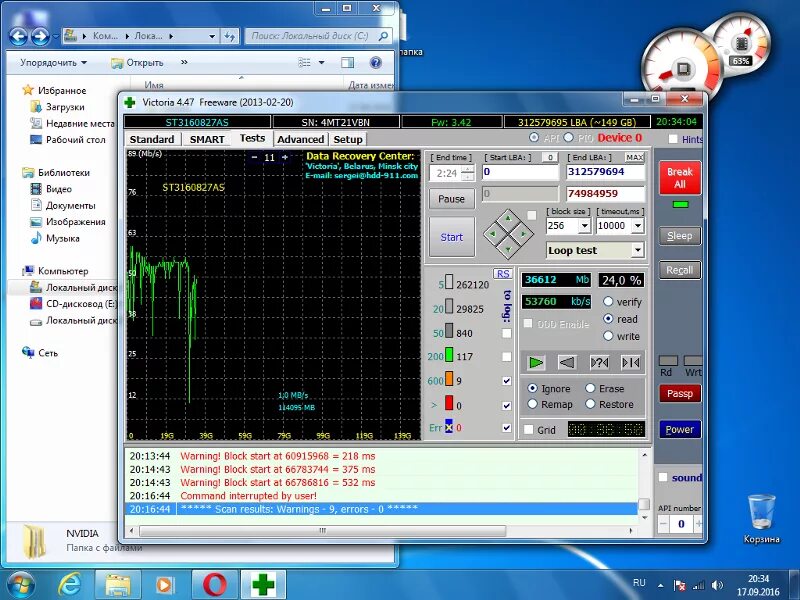The height and width of the screenshot is (600, 800).
Task: Click the random-seek '?' scan mode button
Action: click(x=599, y=362)
